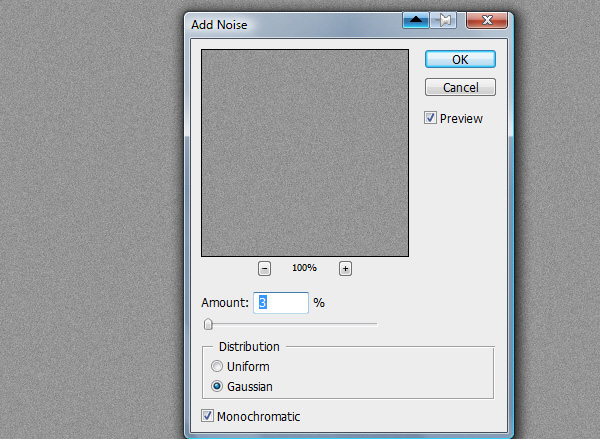Click the Distribution group label

(x=249, y=347)
